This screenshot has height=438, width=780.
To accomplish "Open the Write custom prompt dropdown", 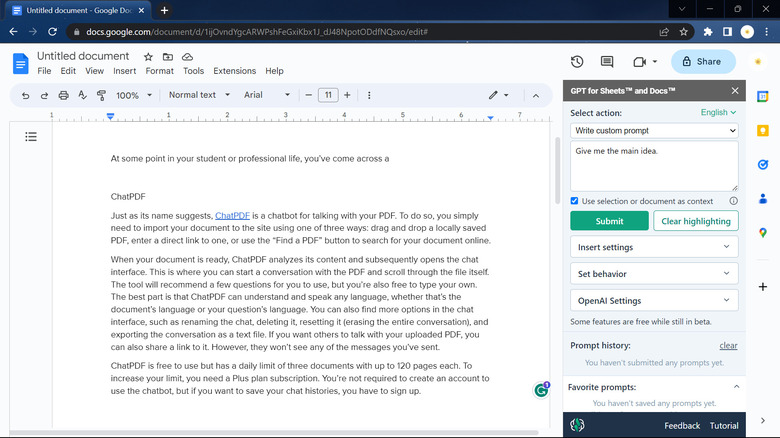I will (654, 130).
